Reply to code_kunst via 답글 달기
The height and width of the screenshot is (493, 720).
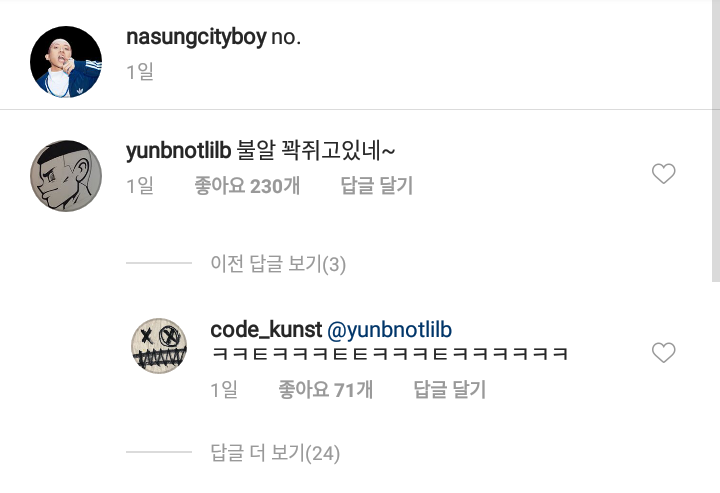click(450, 390)
